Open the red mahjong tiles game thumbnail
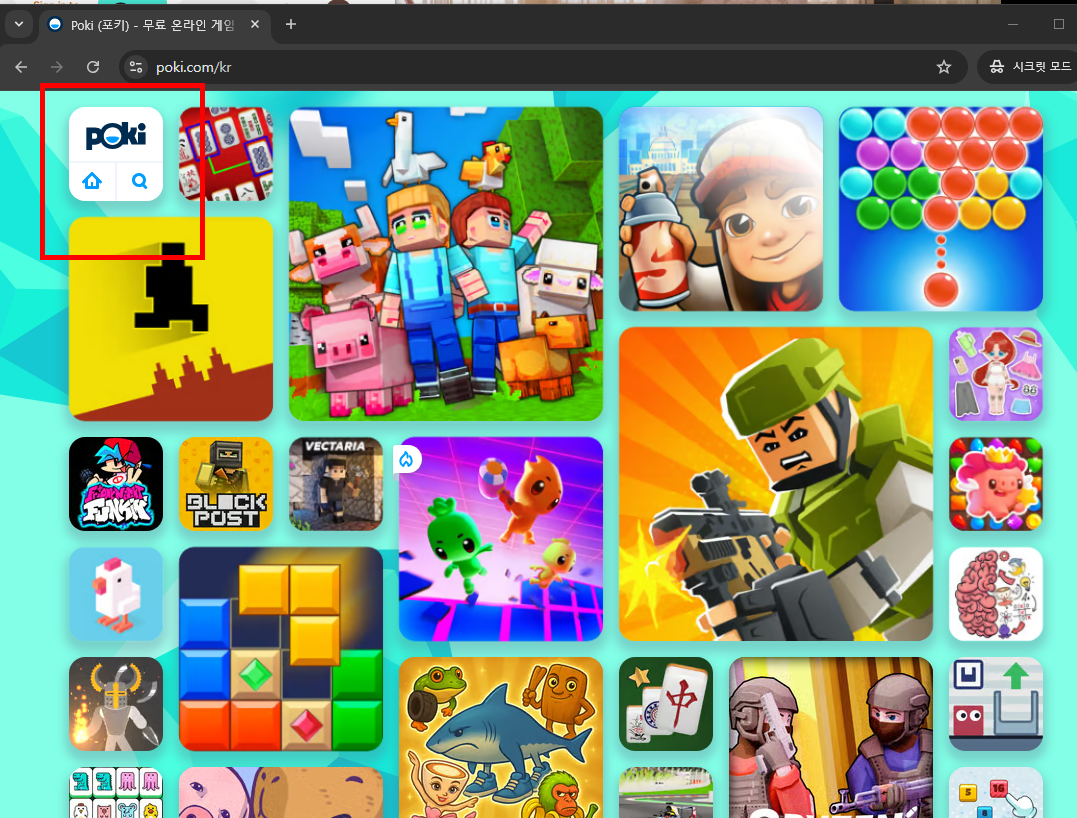 click(226, 154)
